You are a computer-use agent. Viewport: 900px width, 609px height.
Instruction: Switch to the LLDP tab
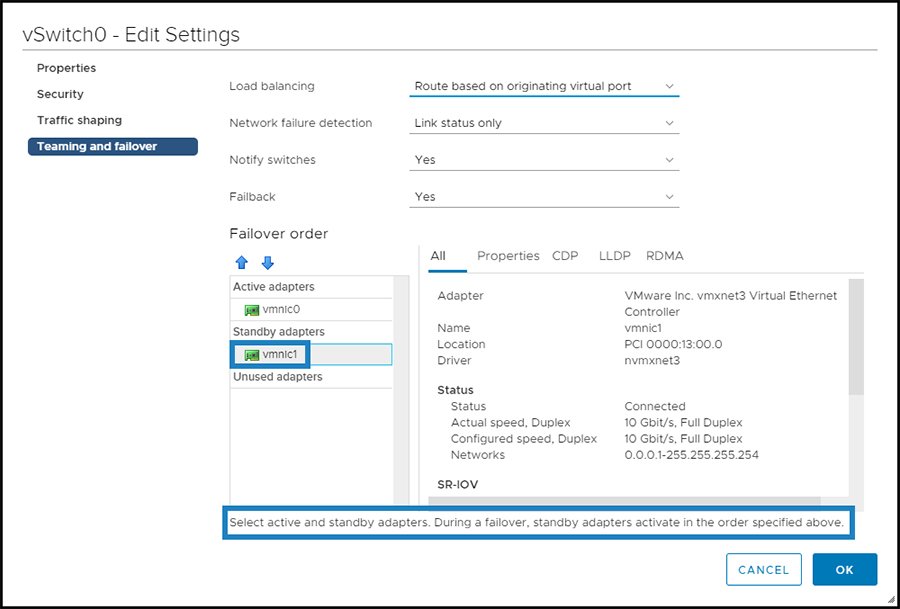(x=613, y=256)
